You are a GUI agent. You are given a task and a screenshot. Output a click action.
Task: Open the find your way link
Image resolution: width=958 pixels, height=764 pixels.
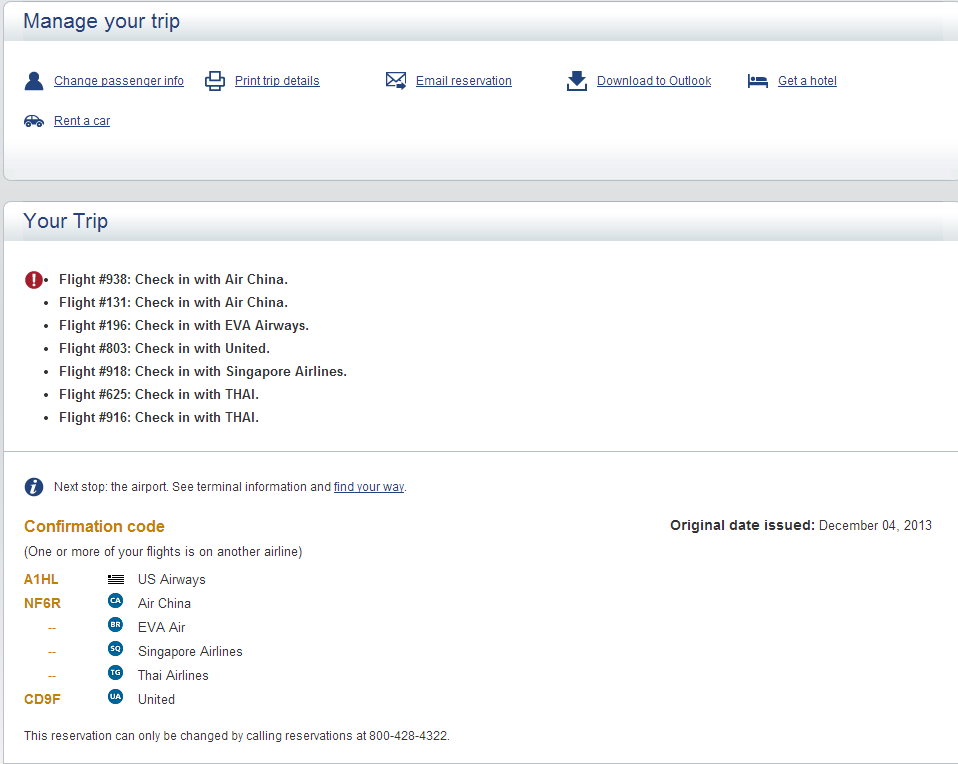[369, 487]
